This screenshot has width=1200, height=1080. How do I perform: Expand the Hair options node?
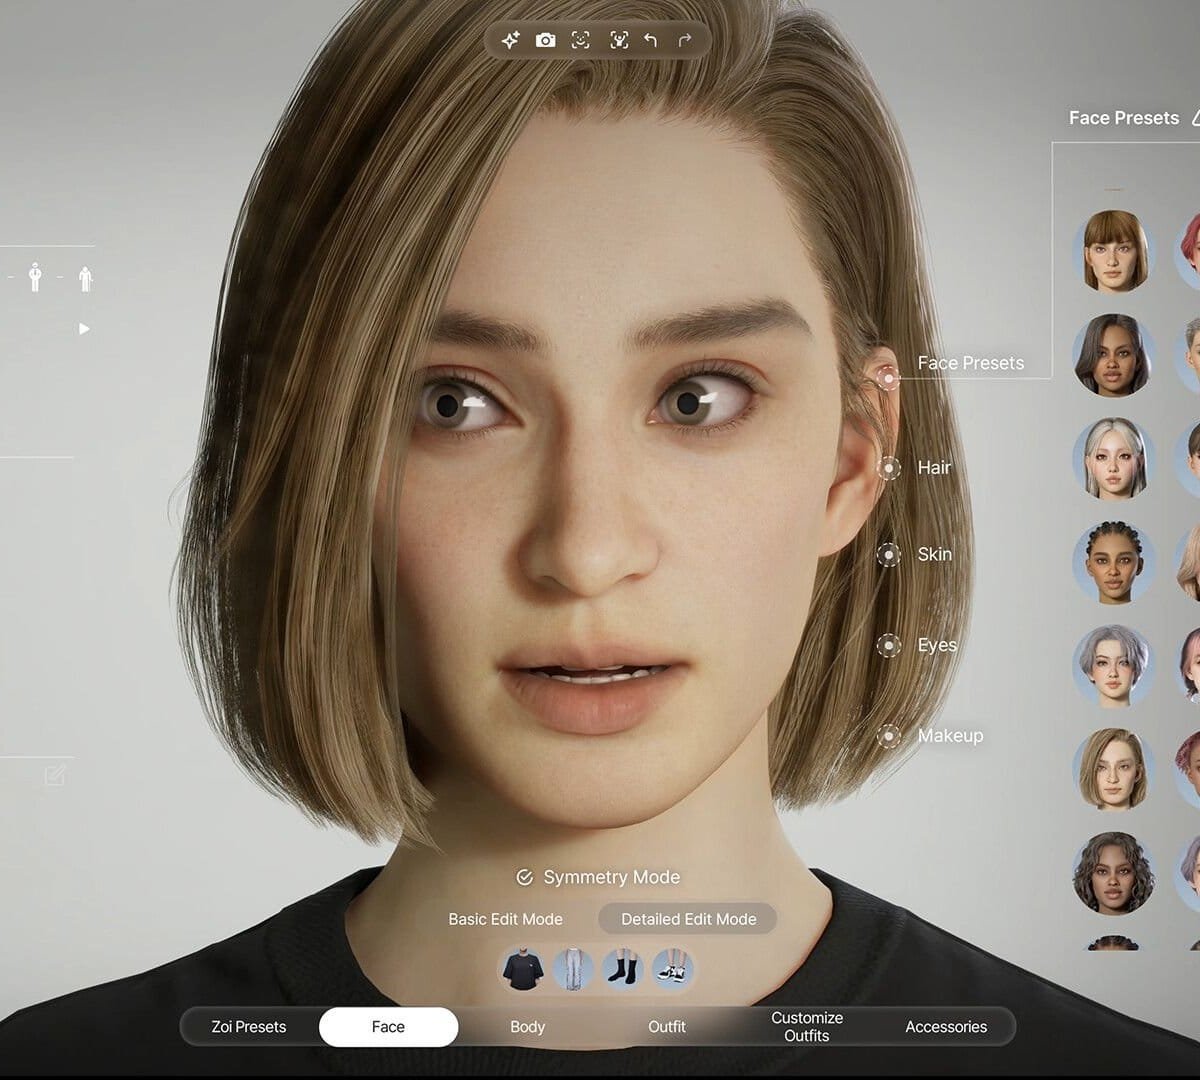click(x=888, y=467)
